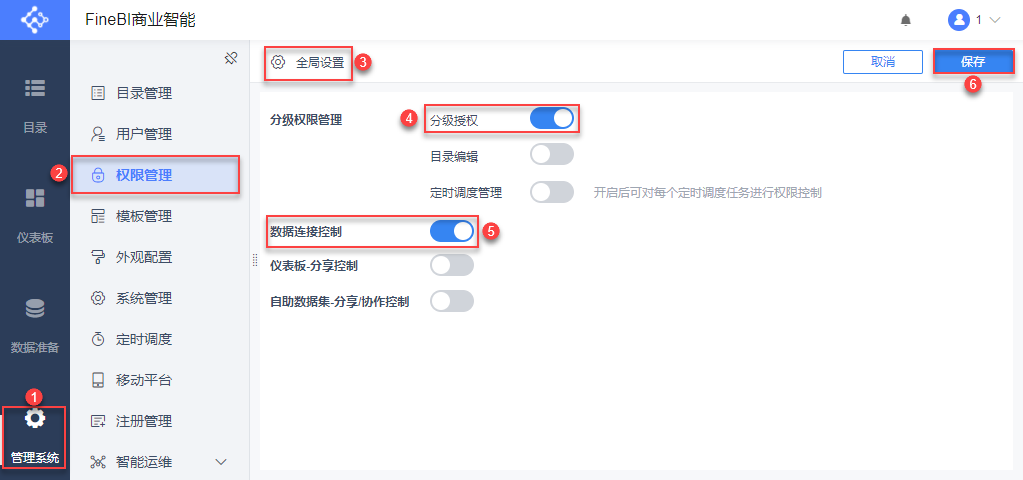Expand the 智能运维 menu chevron
This screenshot has width=1023, height=480.
[x=221, y=462]
